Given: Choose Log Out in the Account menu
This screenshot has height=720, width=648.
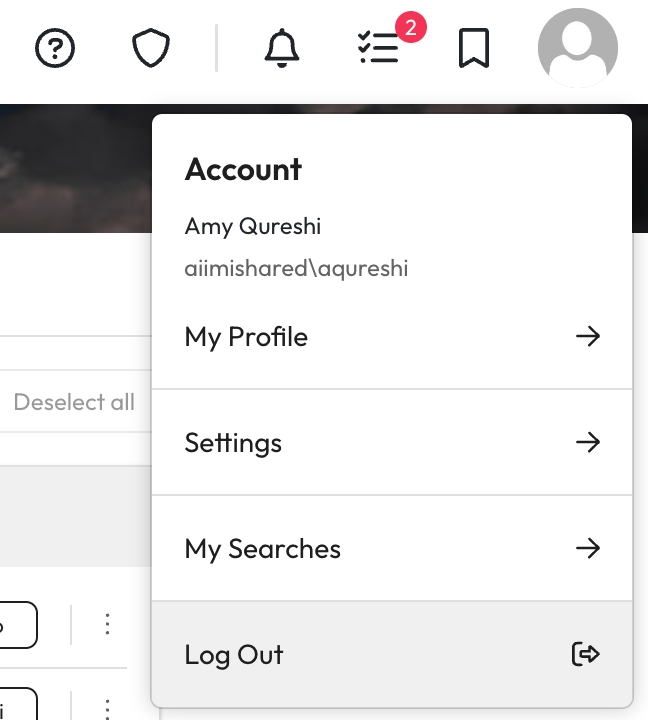Looking at the screenshot, I should click(x=234, y=654).
